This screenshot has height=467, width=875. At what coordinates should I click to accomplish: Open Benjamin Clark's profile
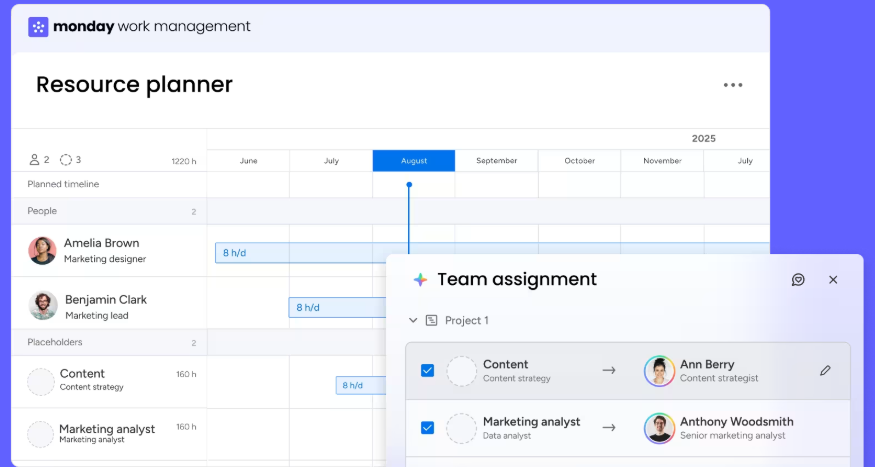[43, 306]
